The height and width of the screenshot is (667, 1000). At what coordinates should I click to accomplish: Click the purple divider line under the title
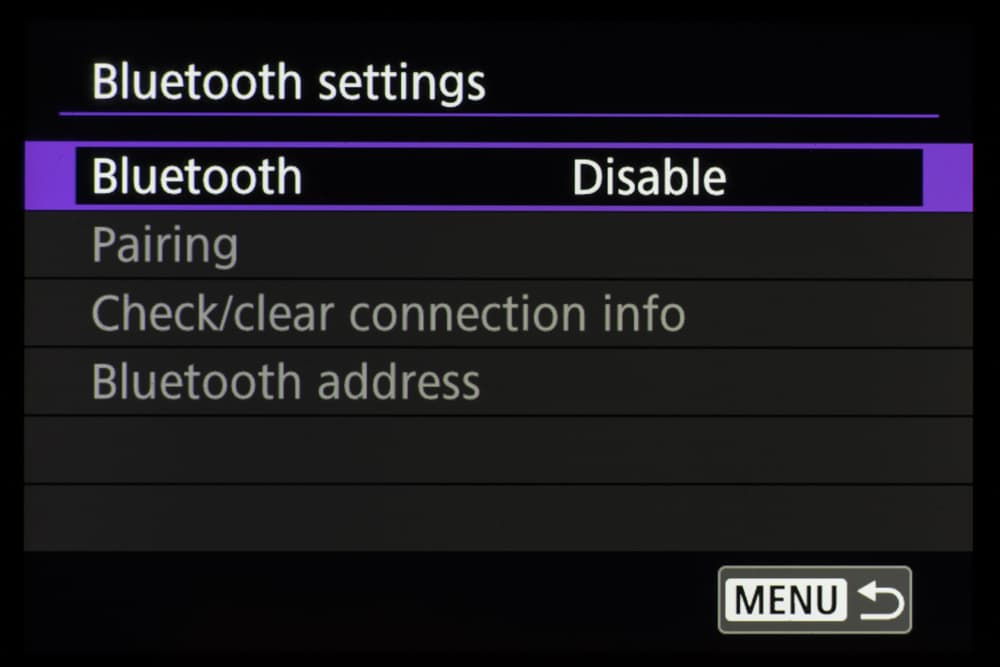point(498,115)
